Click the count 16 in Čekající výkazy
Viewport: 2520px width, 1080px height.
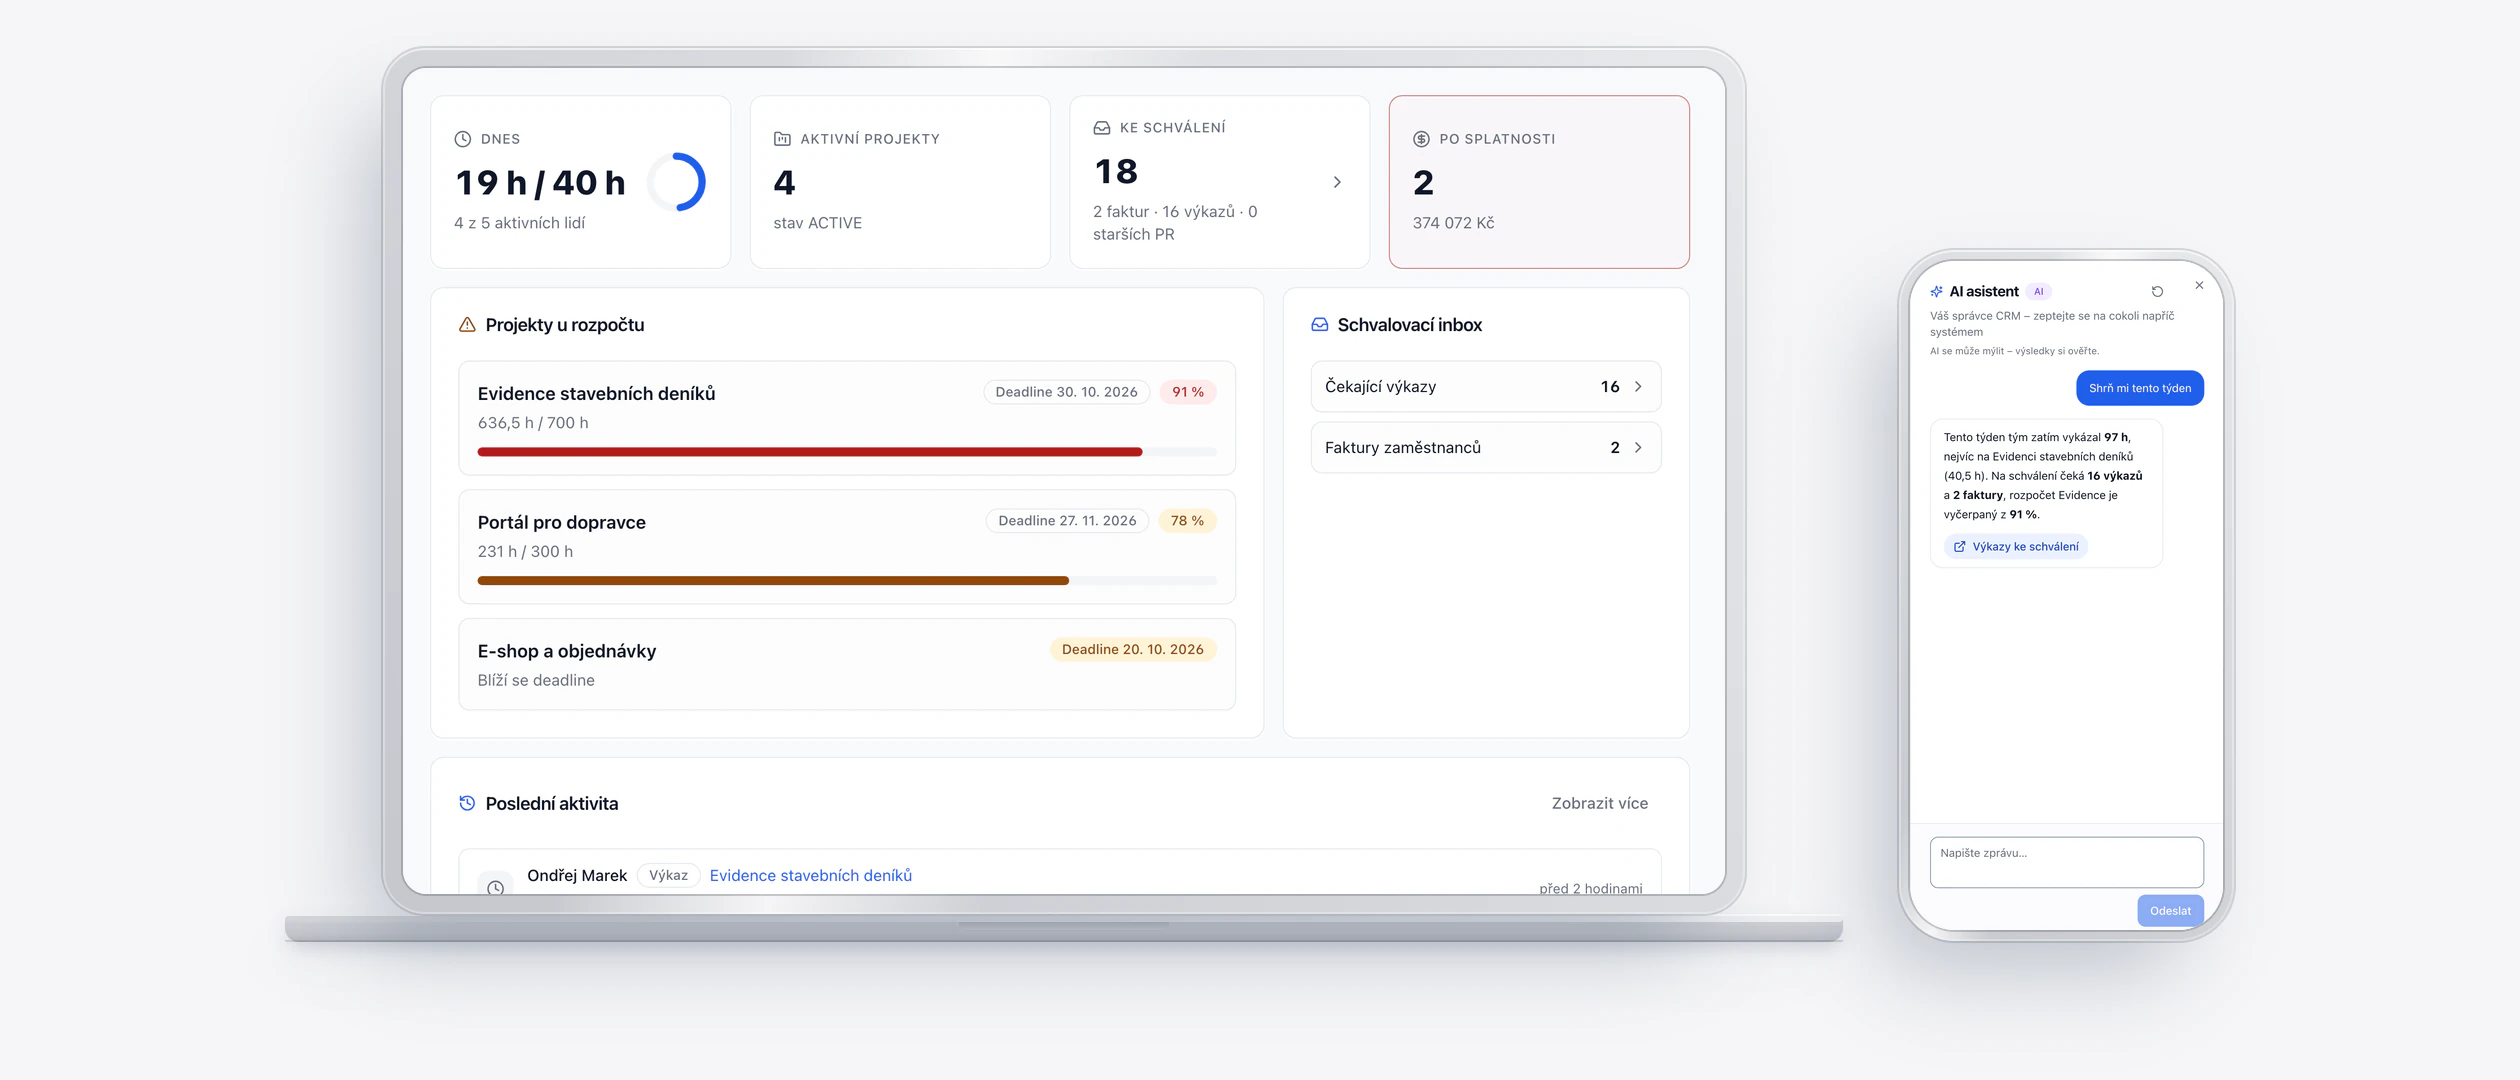(1610, 387)
